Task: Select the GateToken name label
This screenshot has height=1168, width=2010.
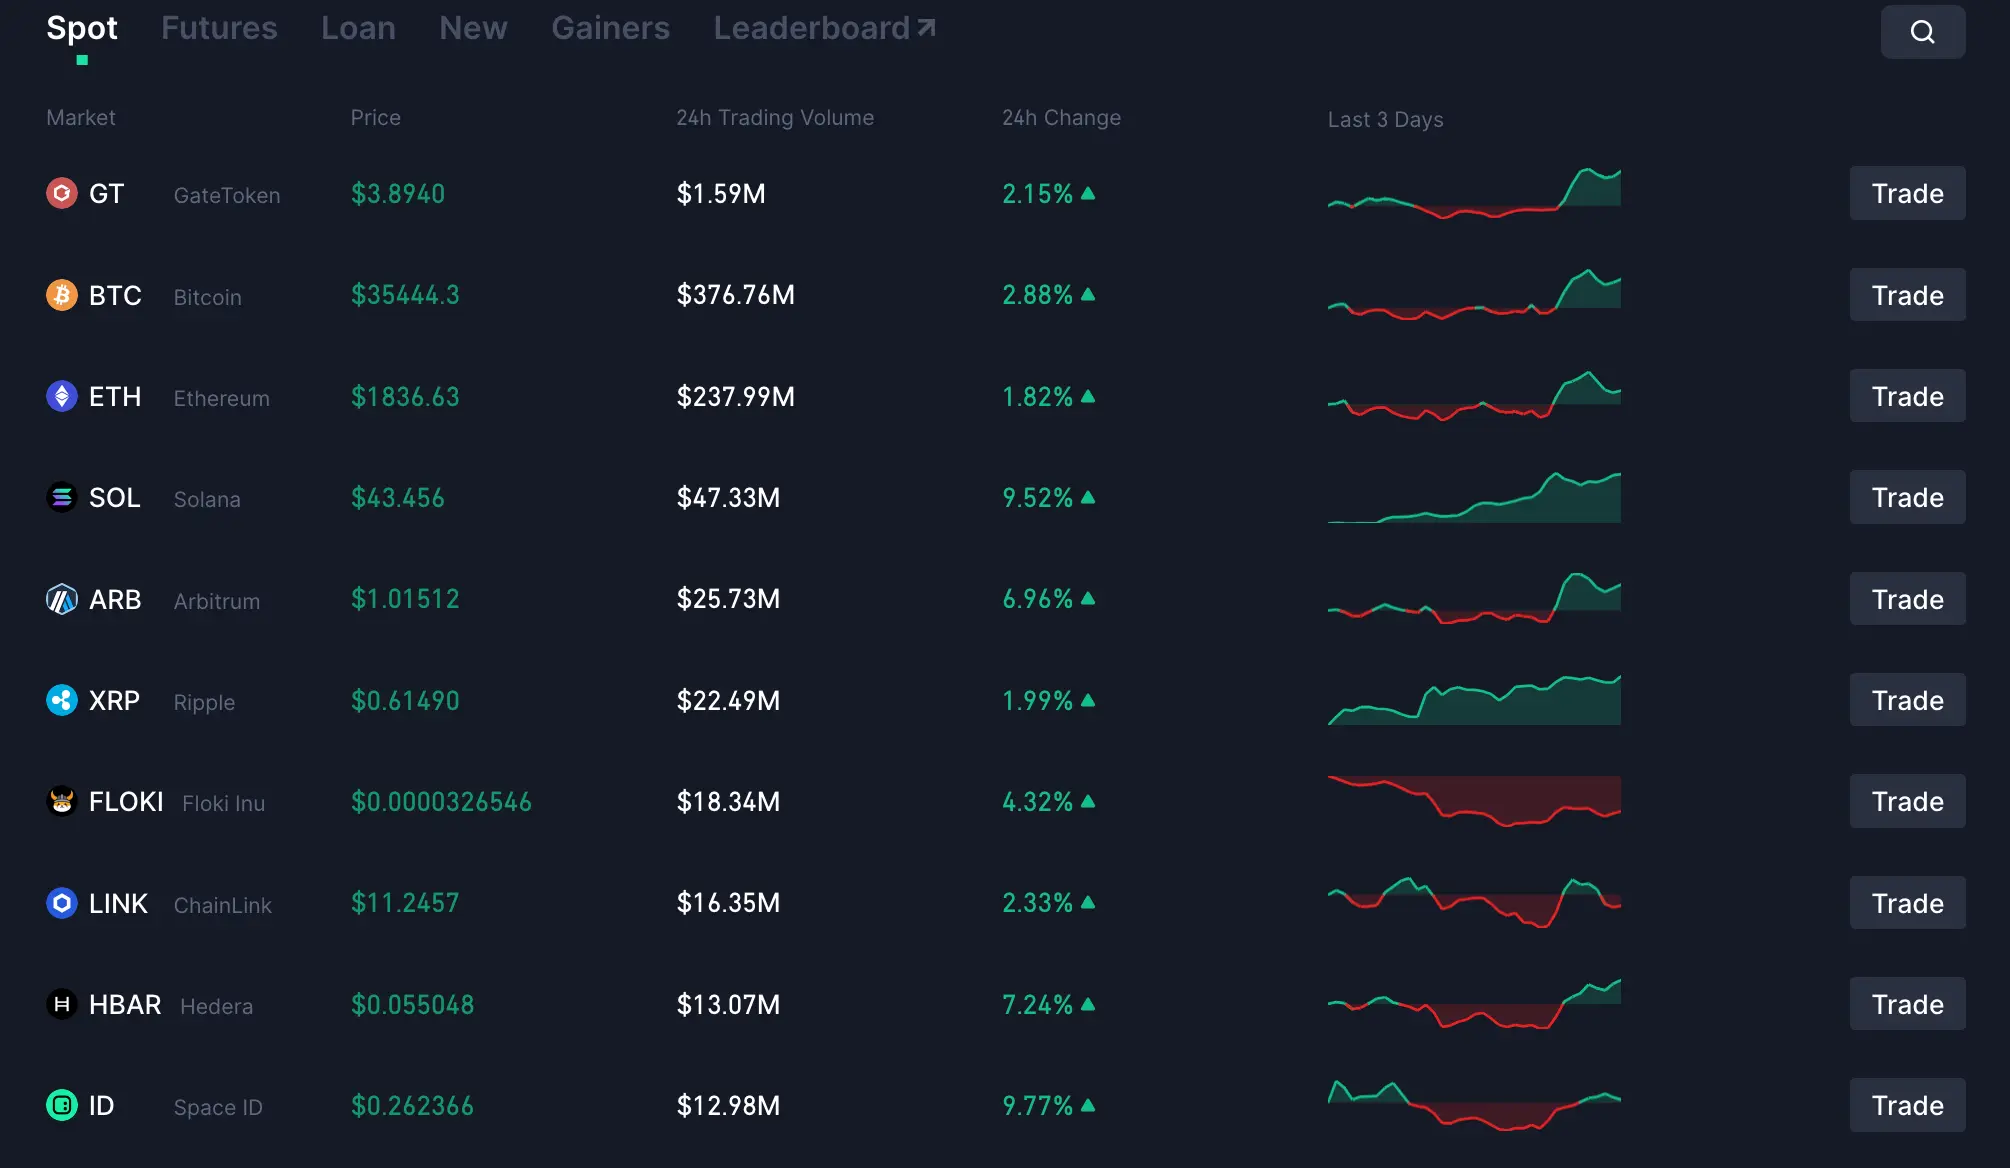Action: (x=227, y=196)
